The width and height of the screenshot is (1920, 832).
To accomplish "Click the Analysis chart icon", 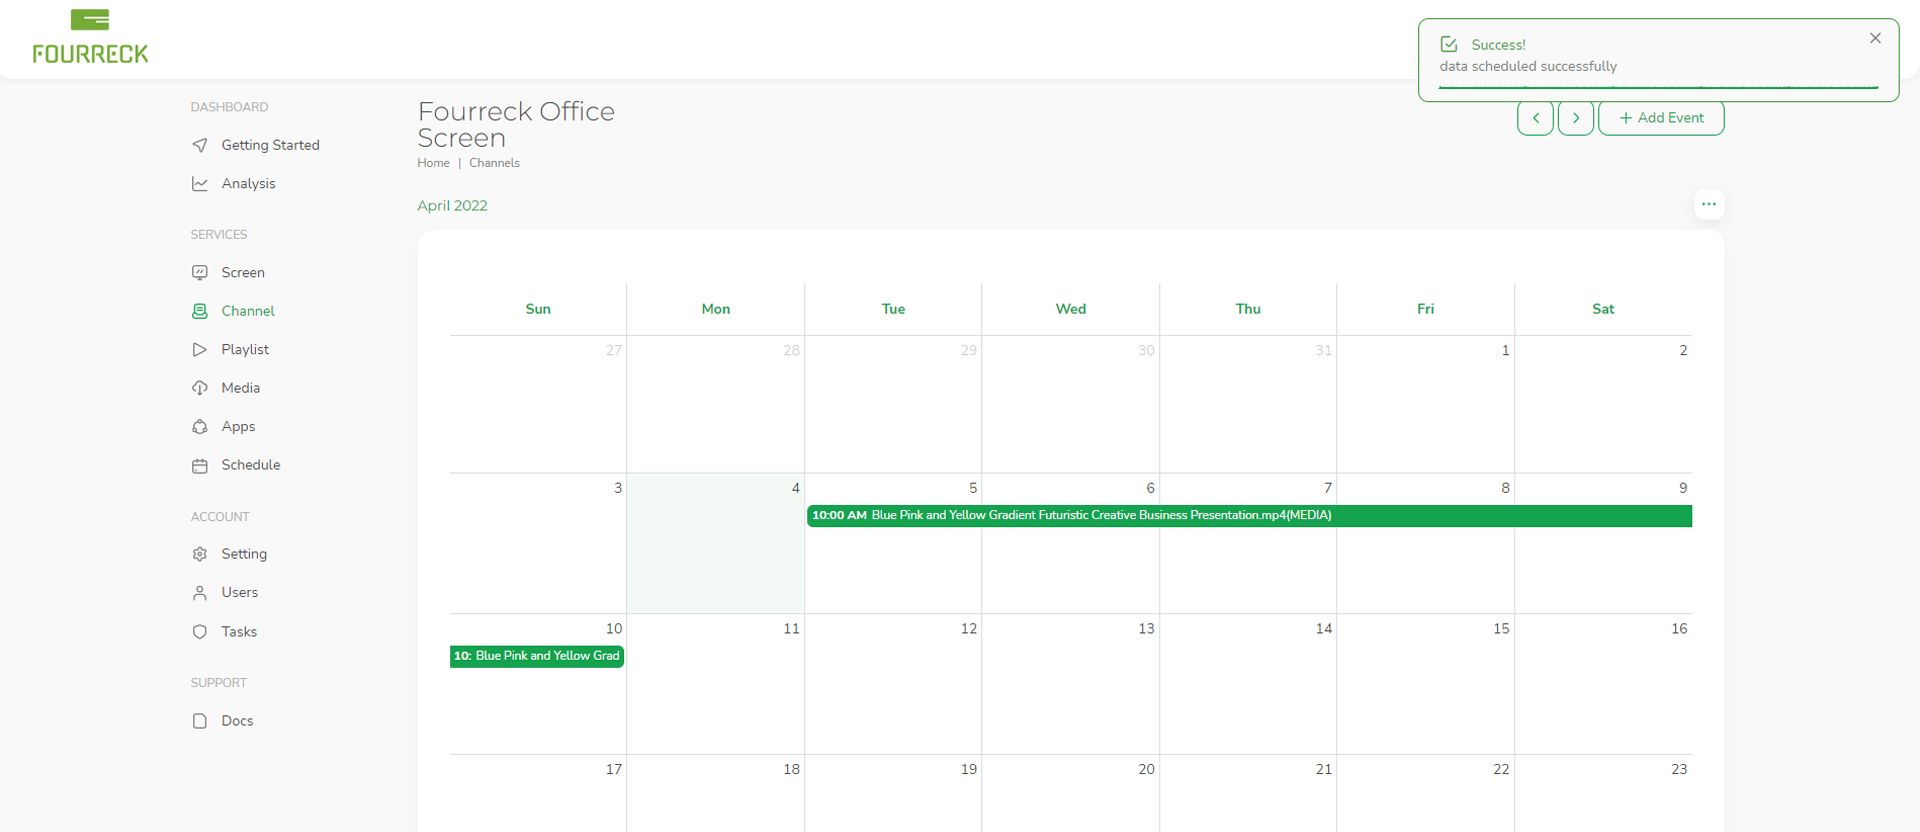I will coord(200,184).
